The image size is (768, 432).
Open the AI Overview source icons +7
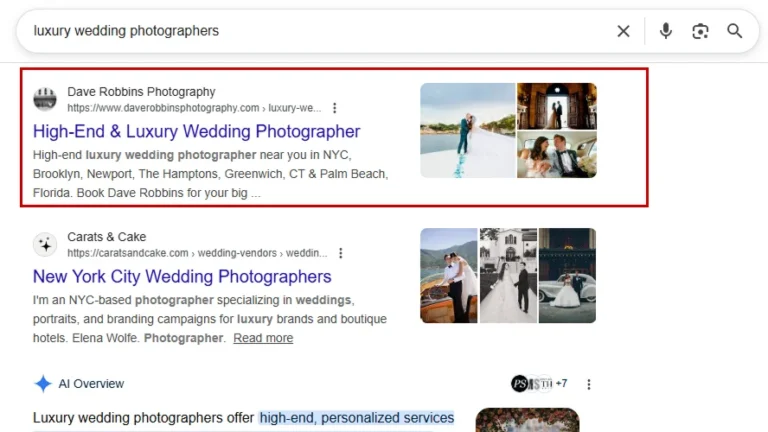(539, 384)
